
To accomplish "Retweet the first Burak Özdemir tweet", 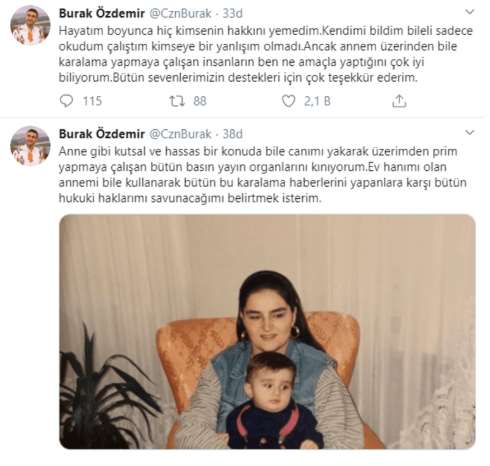I will (177, 101).
